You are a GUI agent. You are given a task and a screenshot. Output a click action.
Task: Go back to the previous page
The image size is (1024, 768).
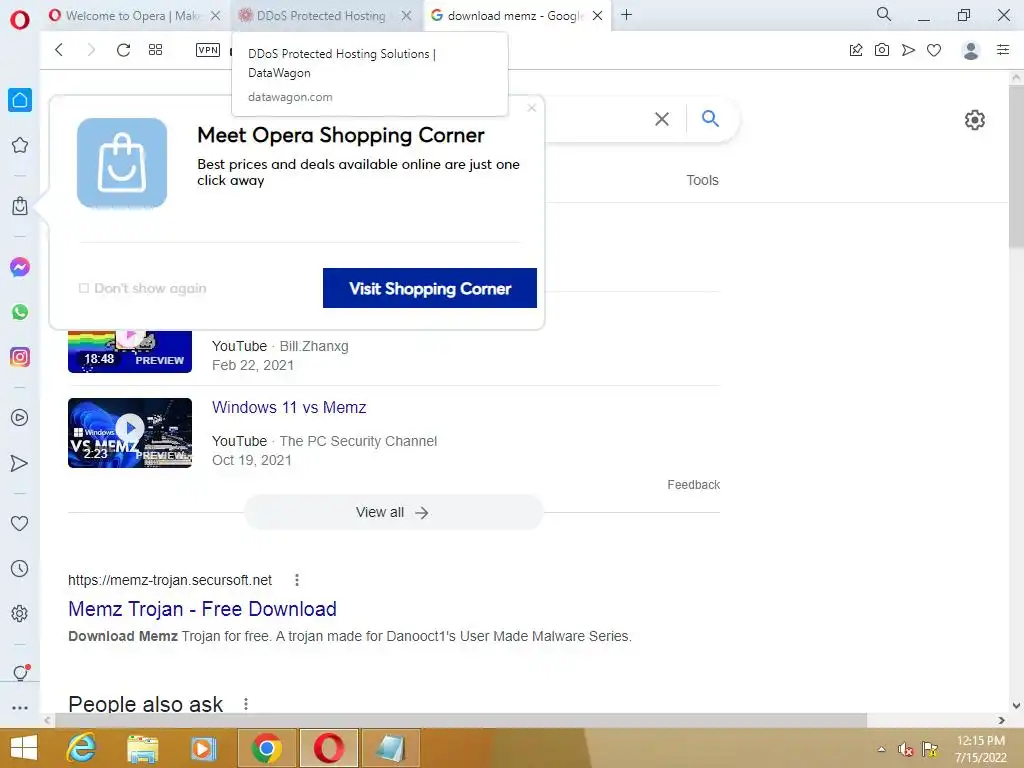tap(59, 50)
